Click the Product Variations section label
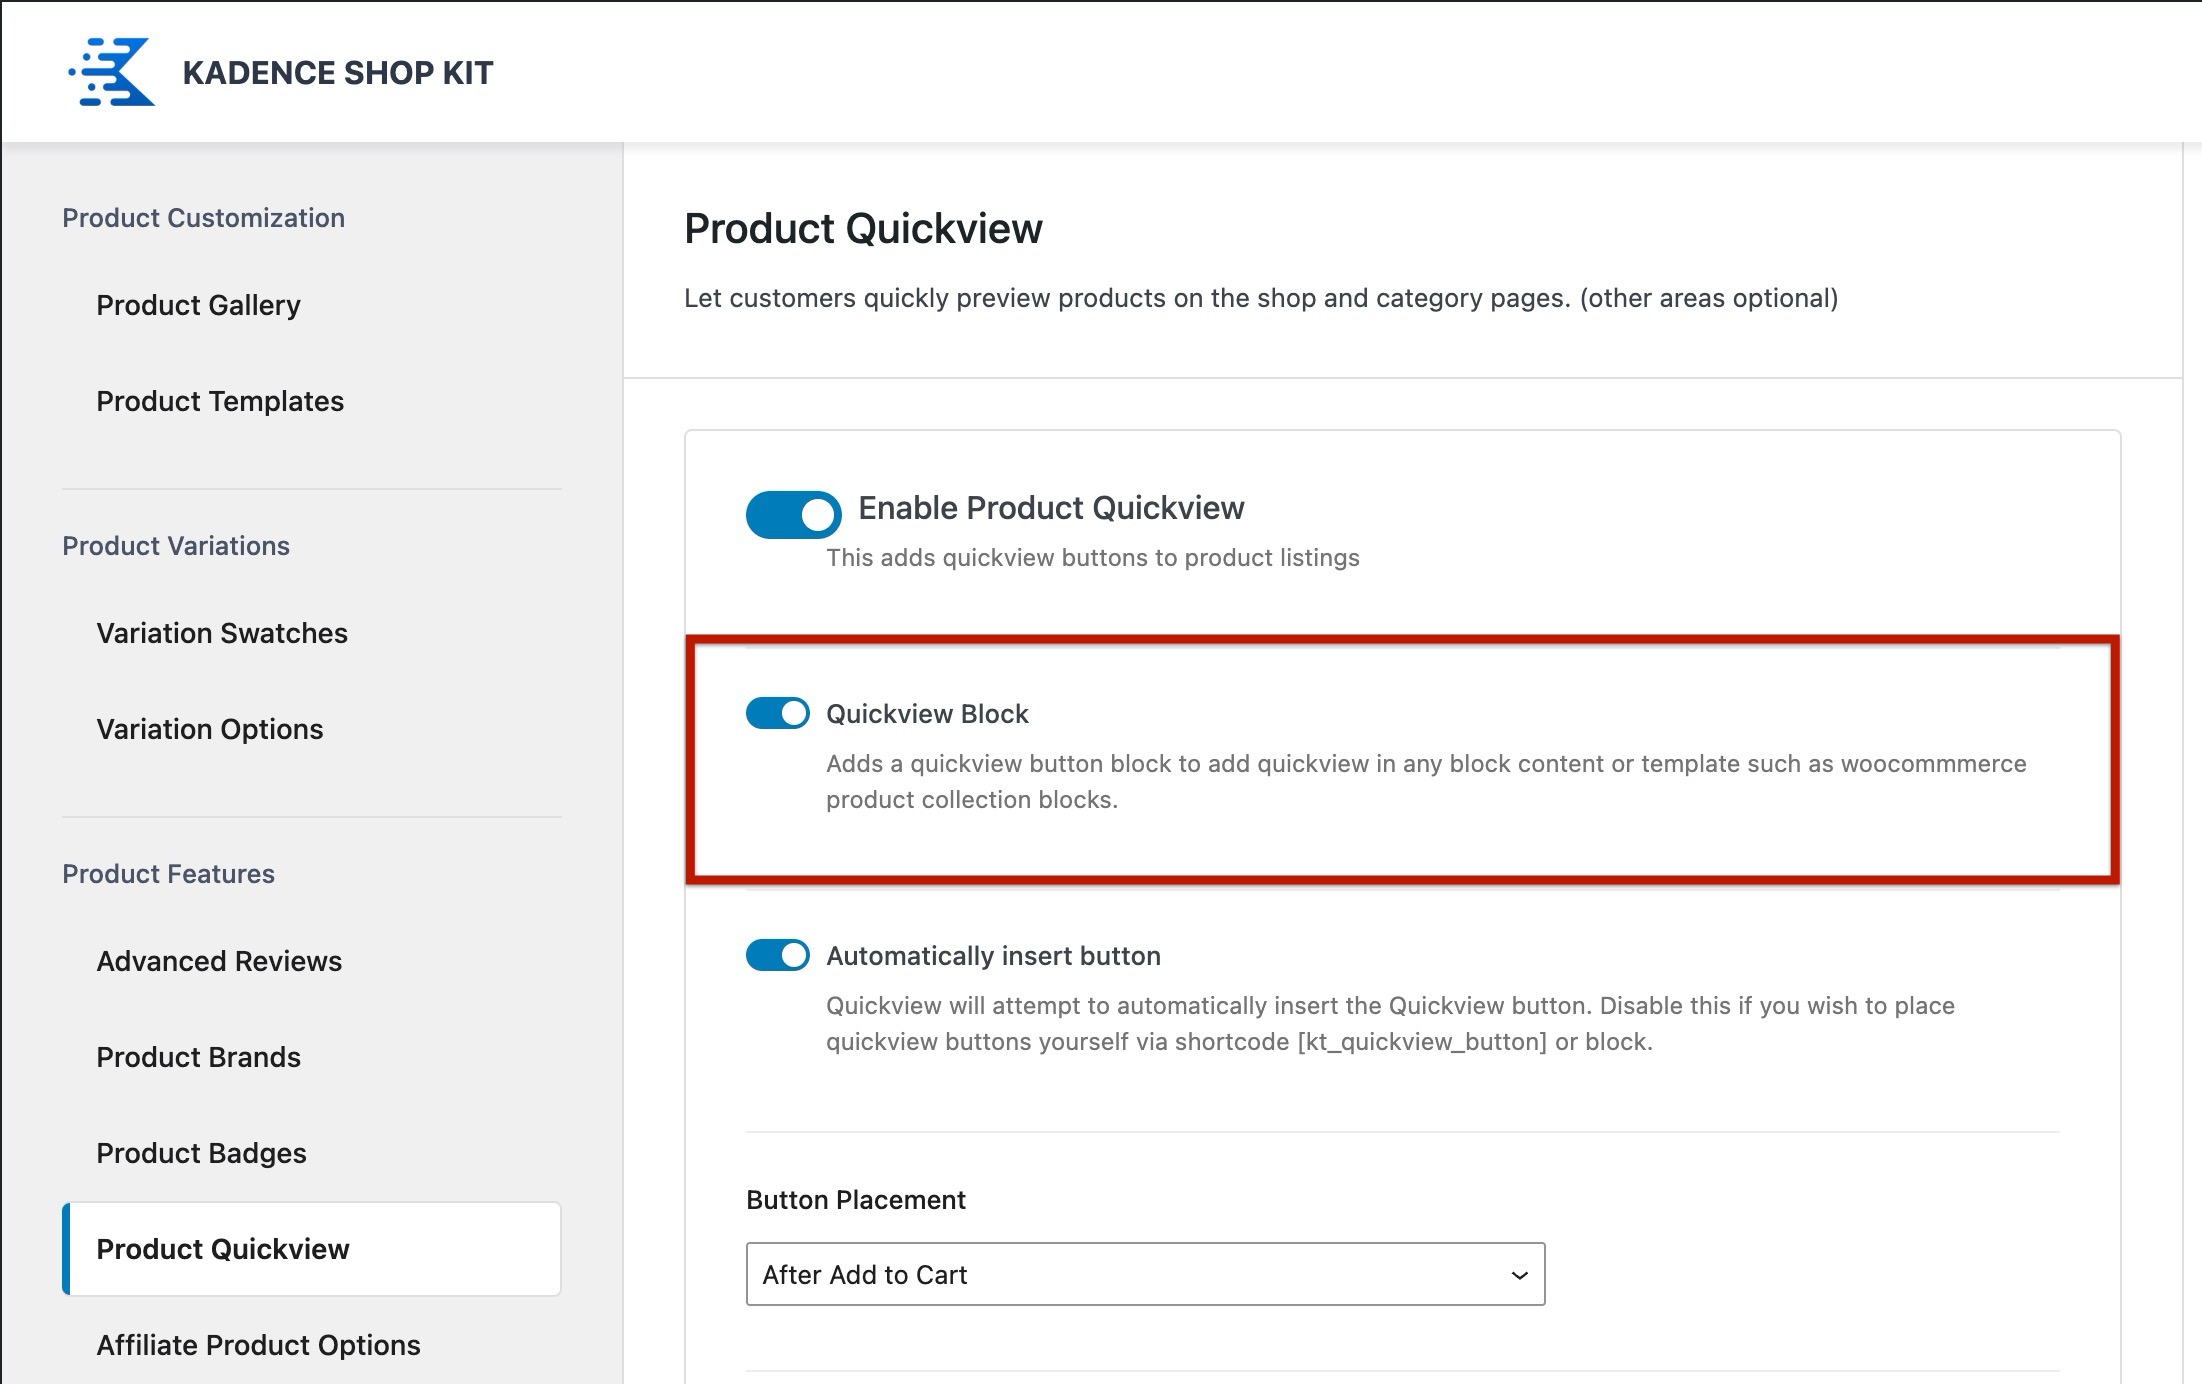The width and height of the screenshot is (2202, 1384). [176, 545]
